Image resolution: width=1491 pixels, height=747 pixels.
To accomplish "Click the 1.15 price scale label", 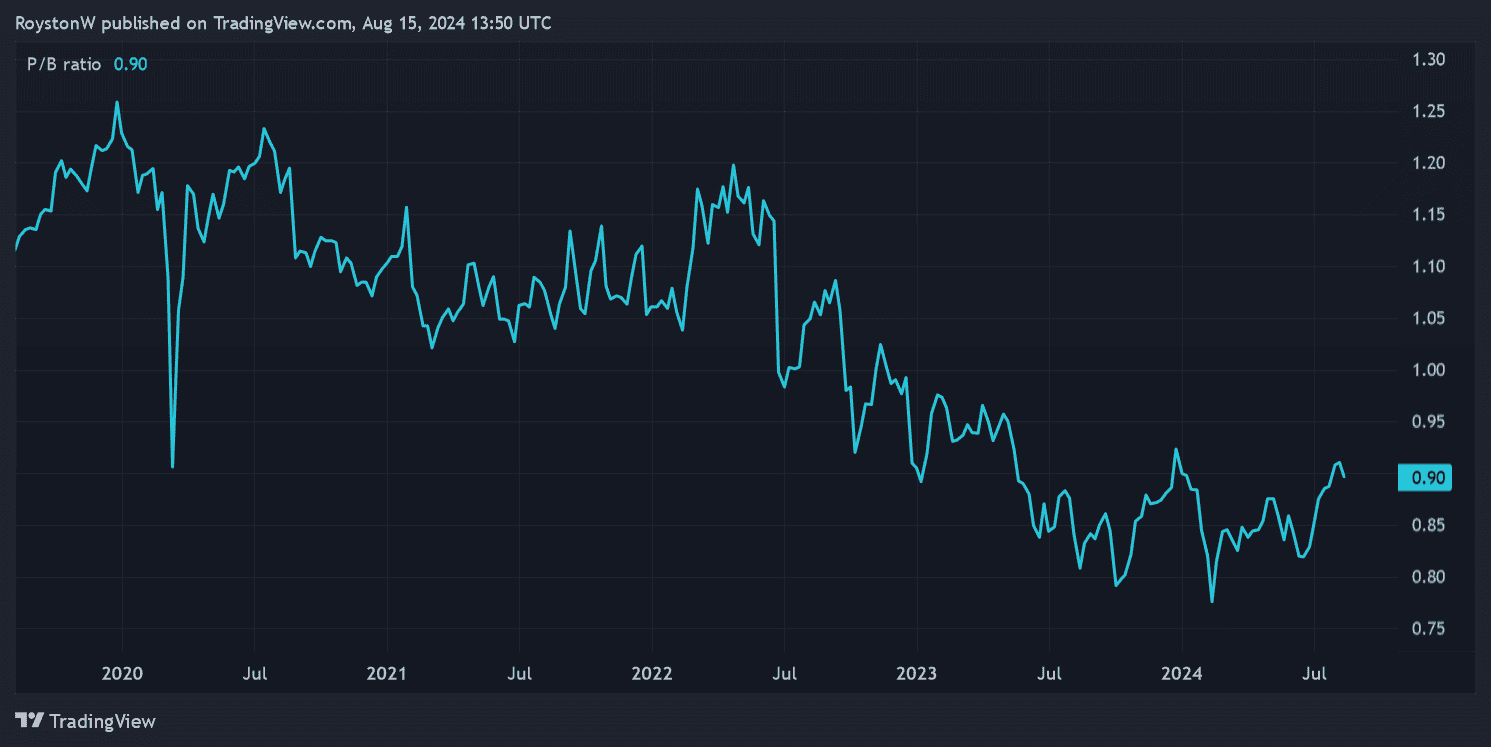I will pos(1429,215).
